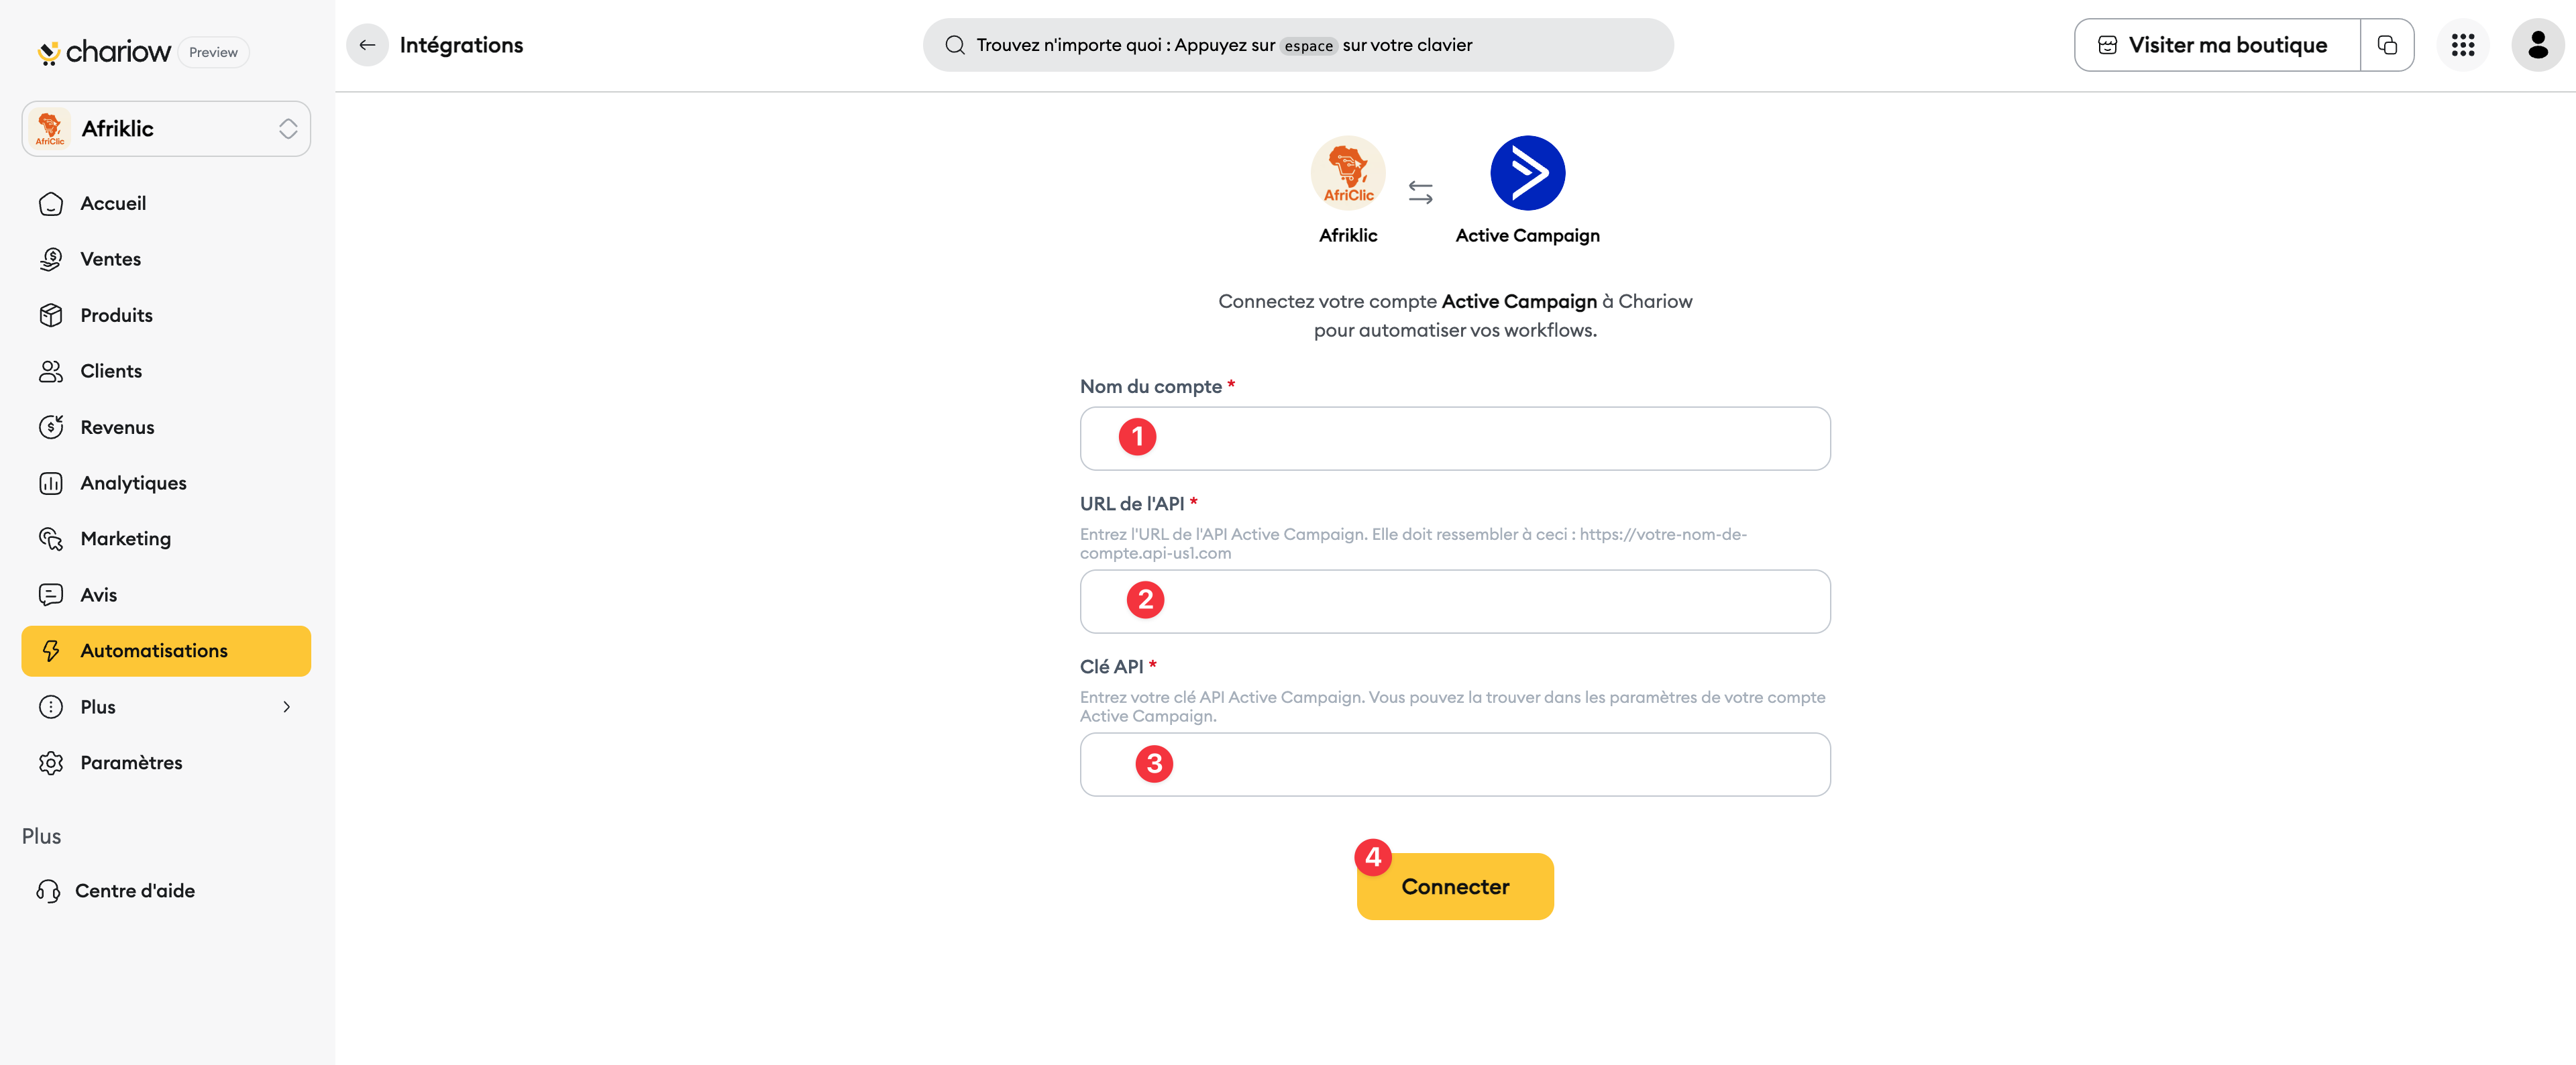The height and width of the screenshot is (1065, 2576).
Task: Click the Clé API label
Action: tap(1111, 666)
